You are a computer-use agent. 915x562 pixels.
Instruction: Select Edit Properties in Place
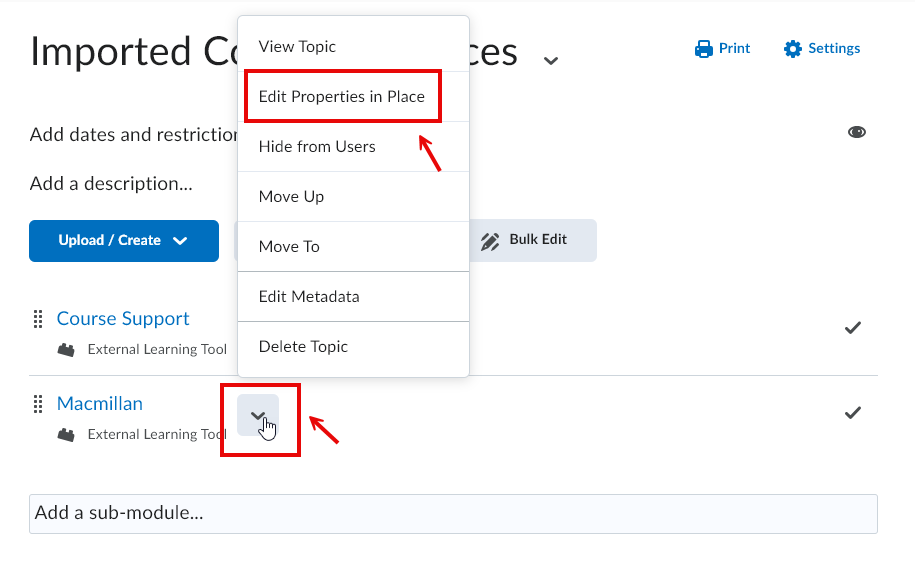(341, 97)
